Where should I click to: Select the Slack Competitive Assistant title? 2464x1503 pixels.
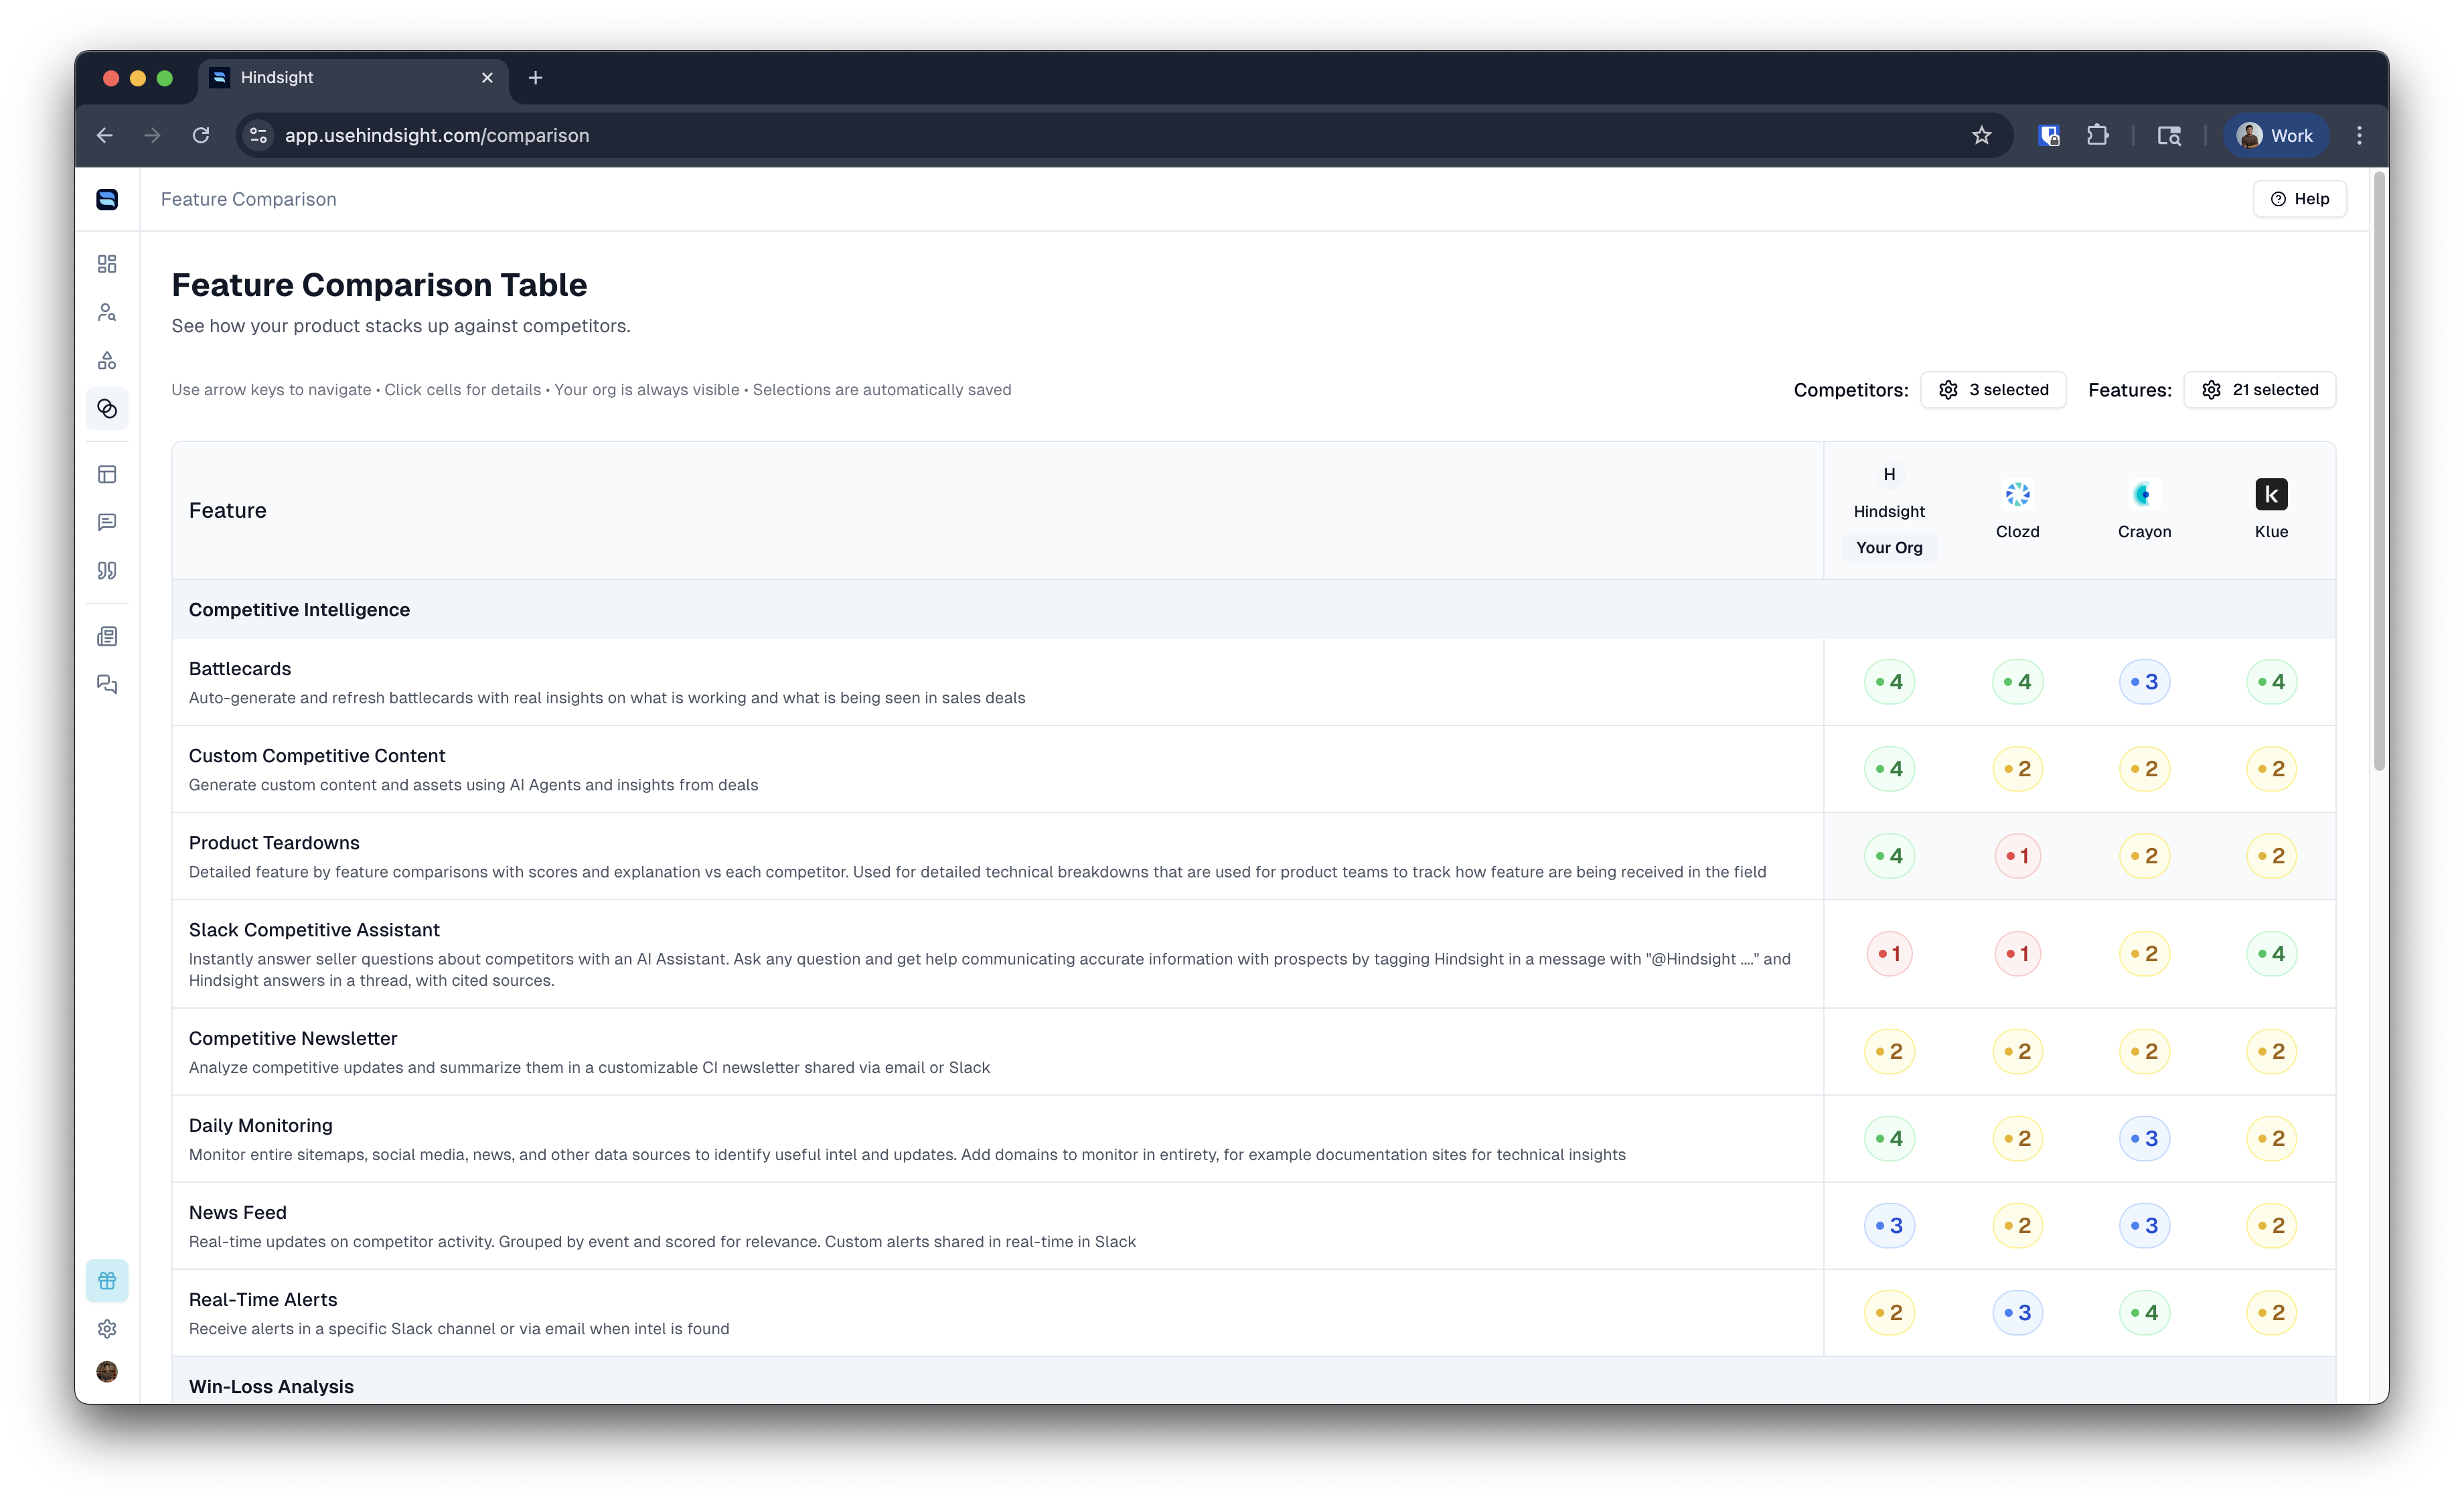tap(314, 930)
